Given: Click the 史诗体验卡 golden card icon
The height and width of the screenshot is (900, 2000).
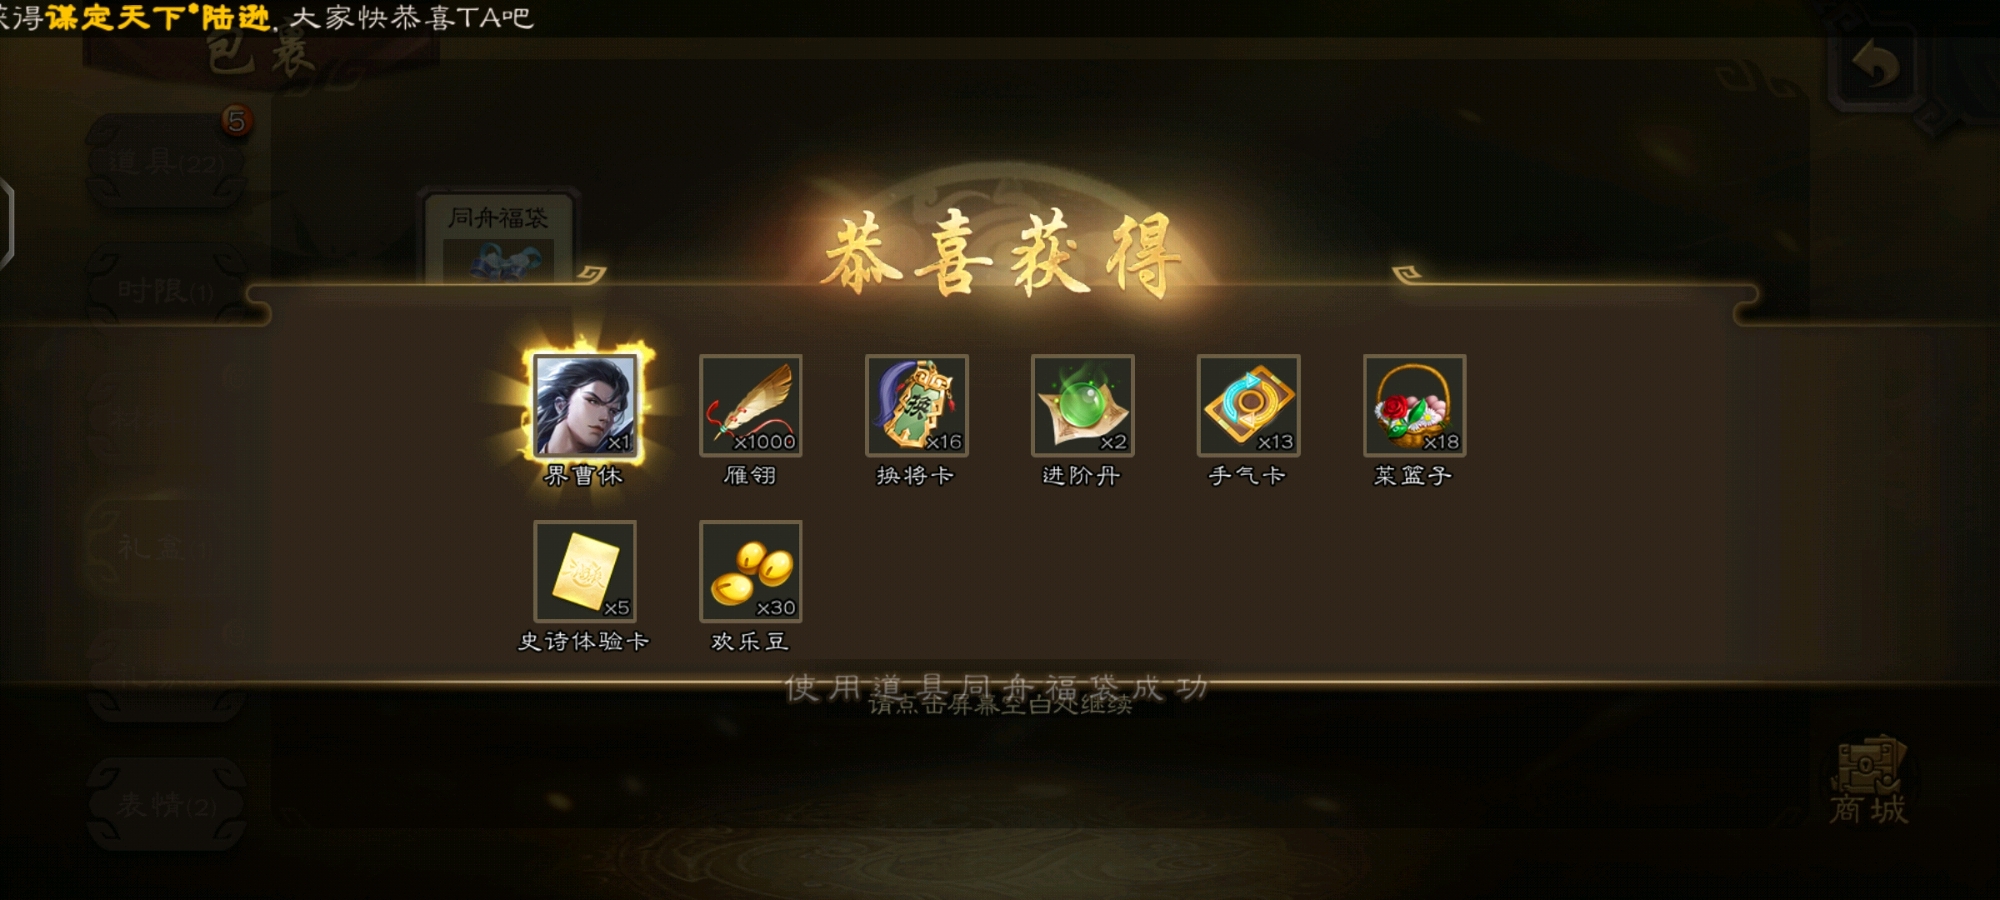Looking at the screenshot, I should coord(585,571).
